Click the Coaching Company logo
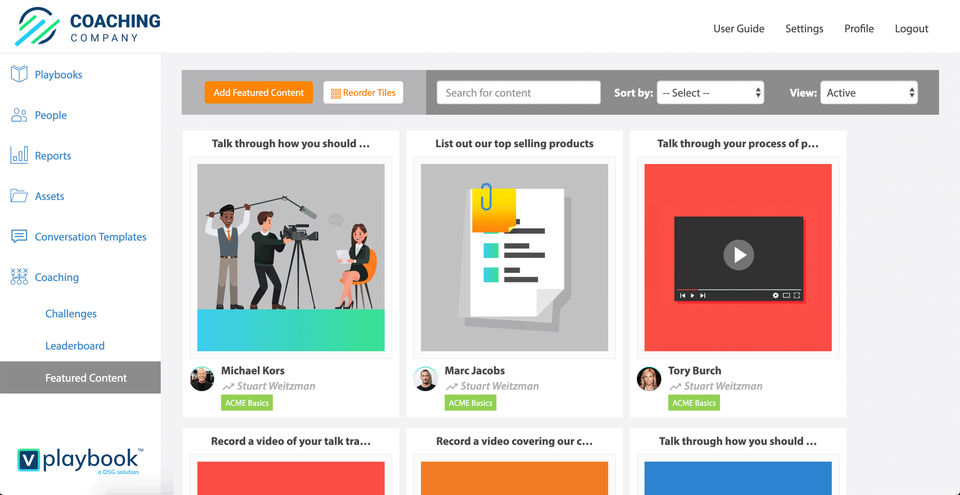The width and height of the screenshot is (960, 495). coord(88,27)
